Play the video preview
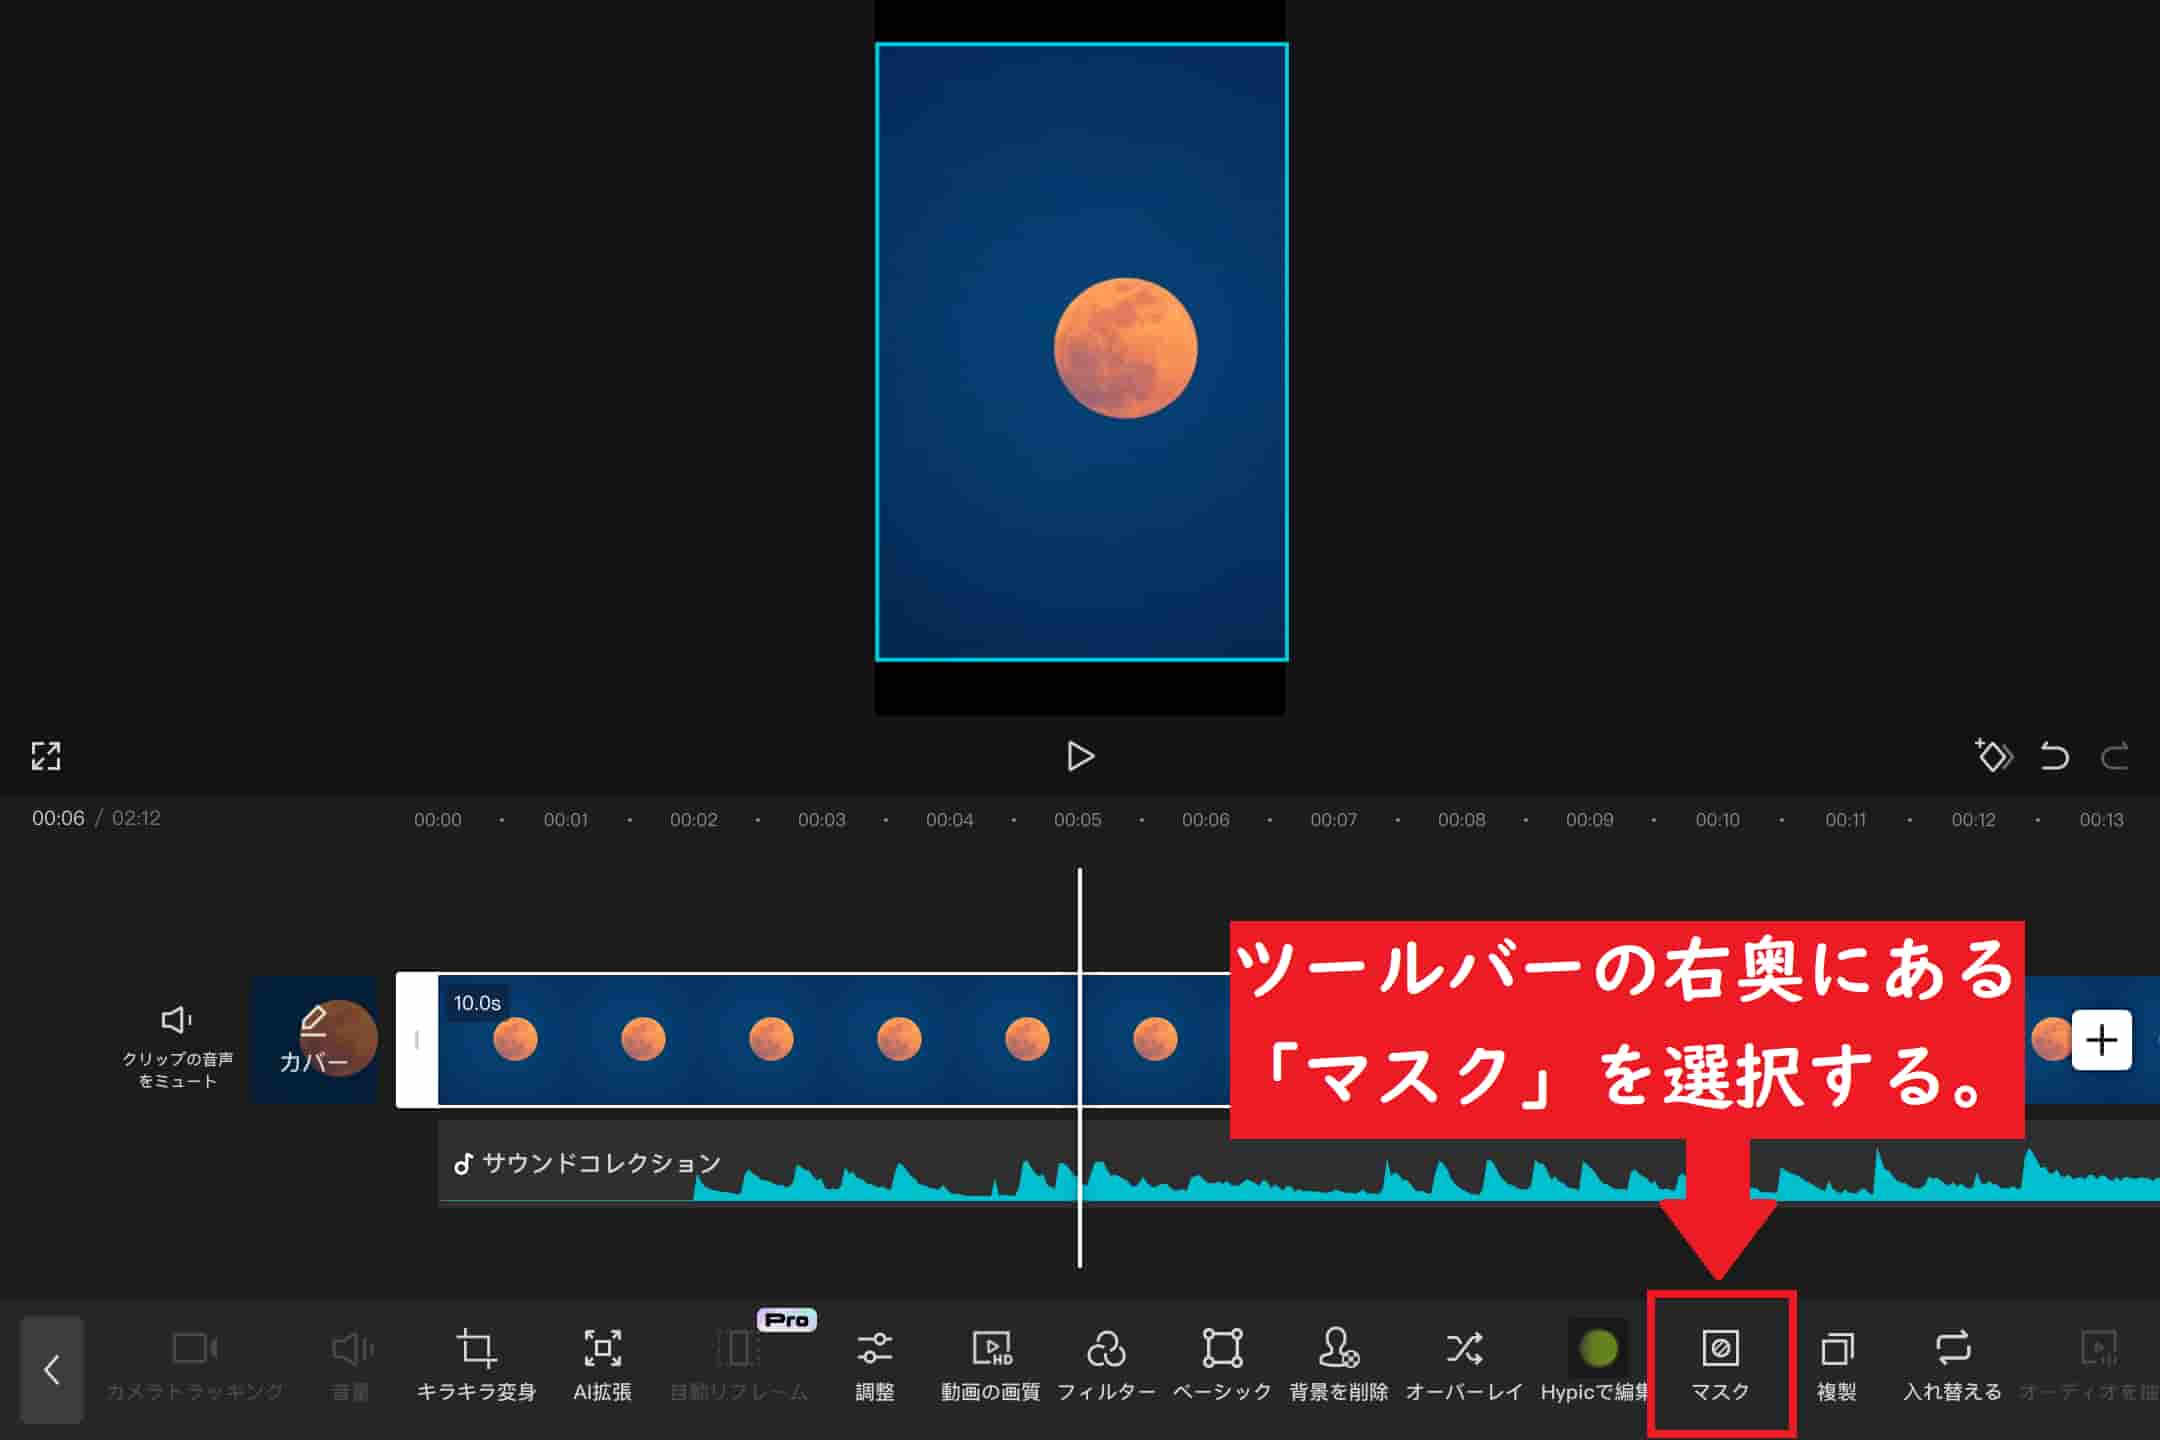 pyautogui.click(x=1080, y=756)
